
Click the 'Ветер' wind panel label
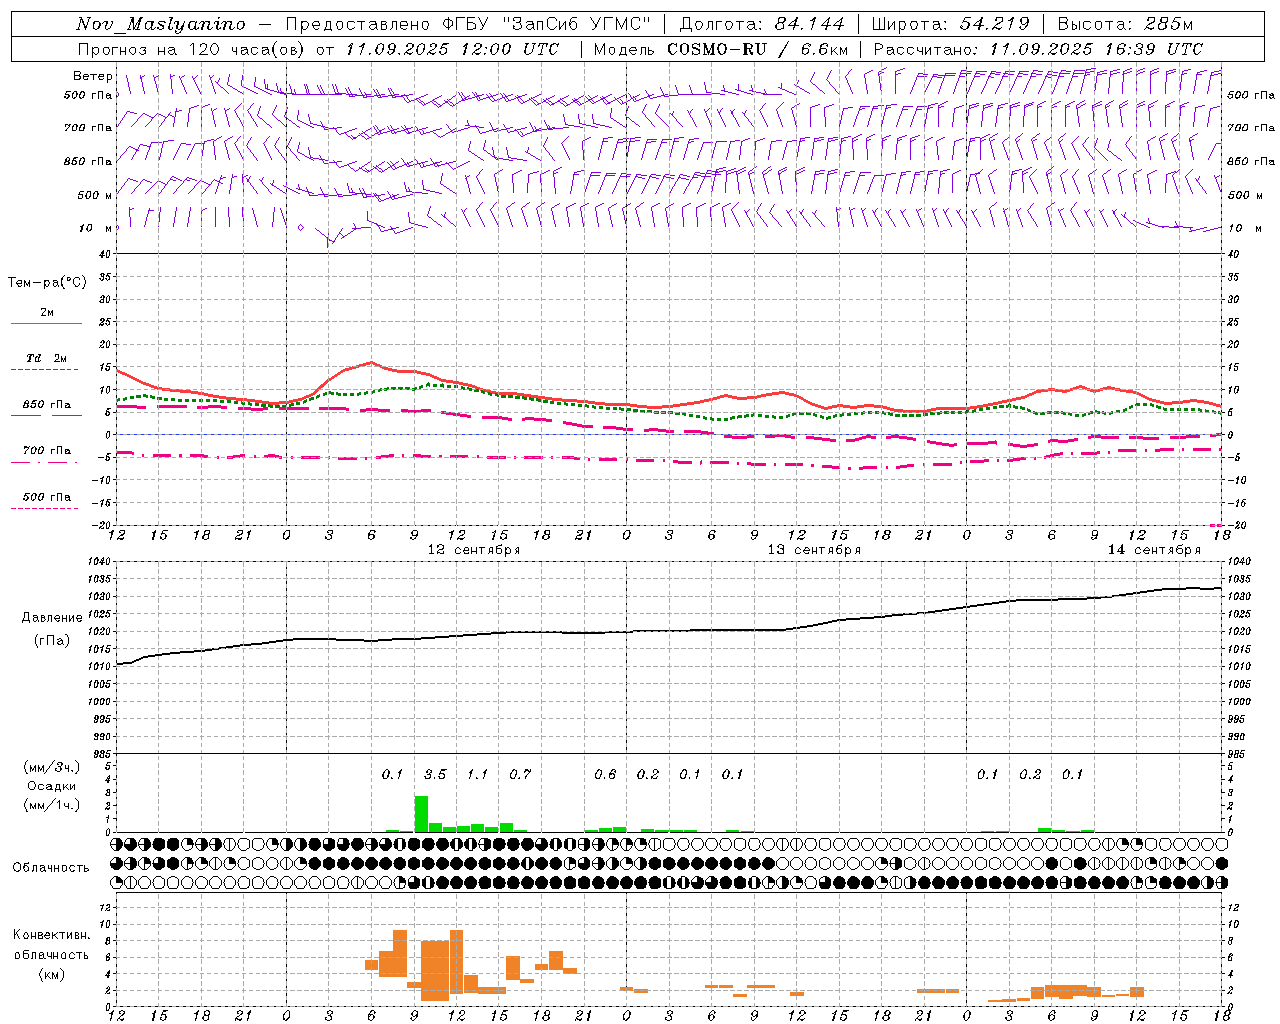(x=93, y=76)
